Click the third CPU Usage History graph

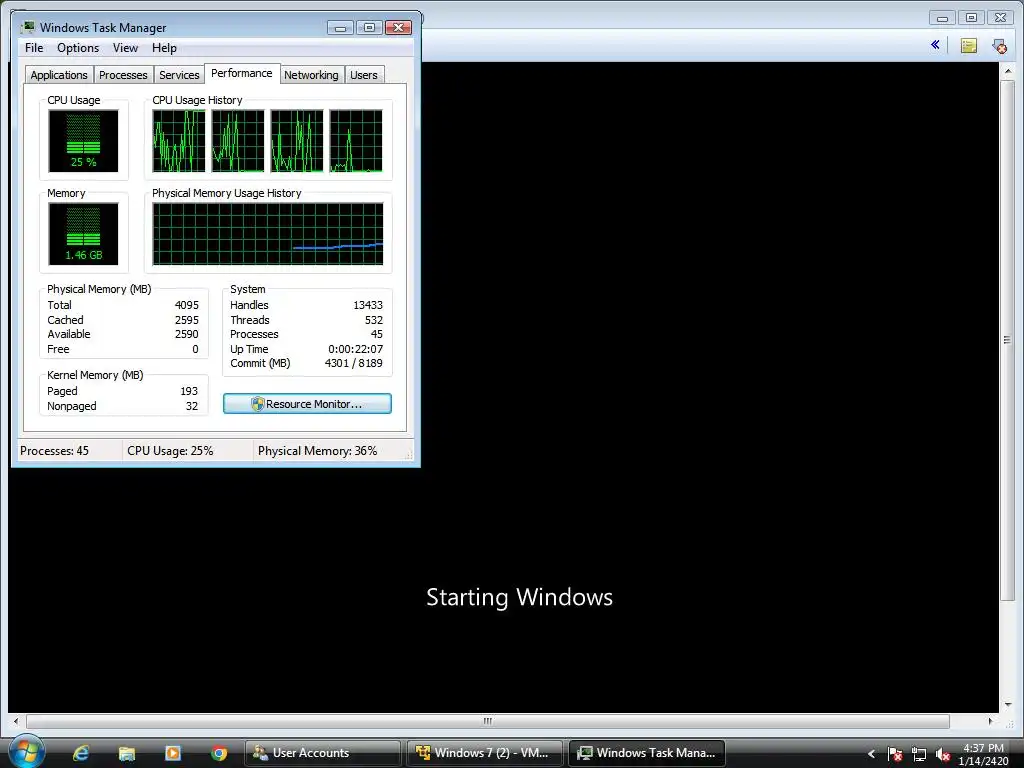coord(297,140)
